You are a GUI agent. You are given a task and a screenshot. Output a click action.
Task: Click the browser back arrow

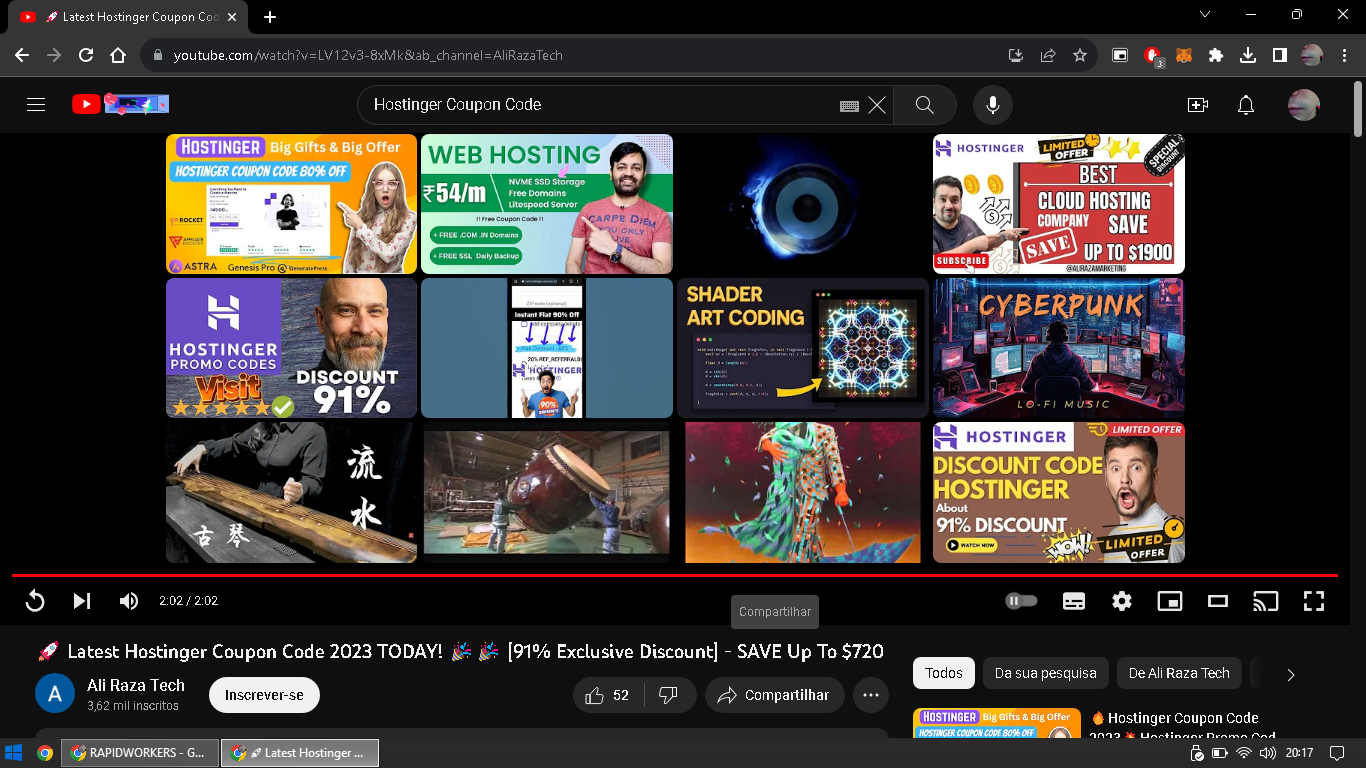click(x=22, y=55)
